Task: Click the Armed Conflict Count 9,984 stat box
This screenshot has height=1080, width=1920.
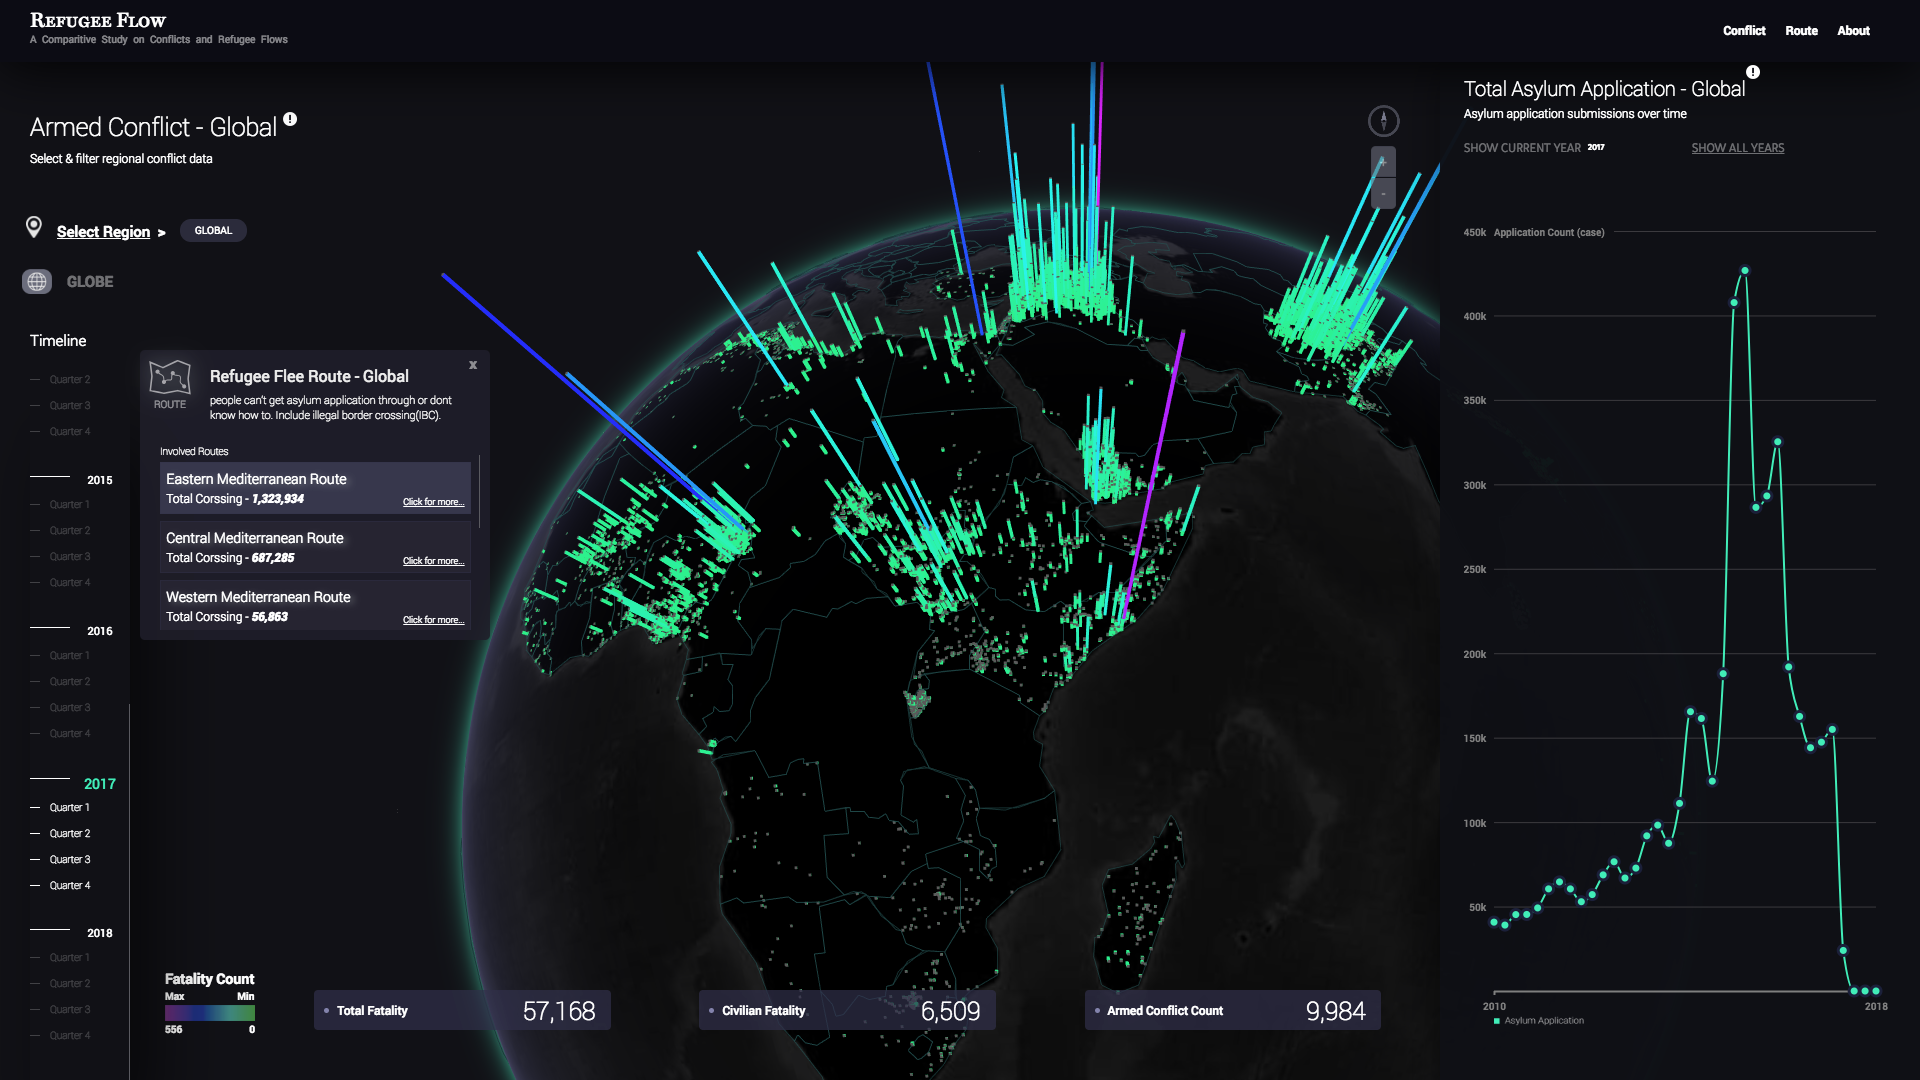Action: pyautogui.click(x=1232, y=1011)
